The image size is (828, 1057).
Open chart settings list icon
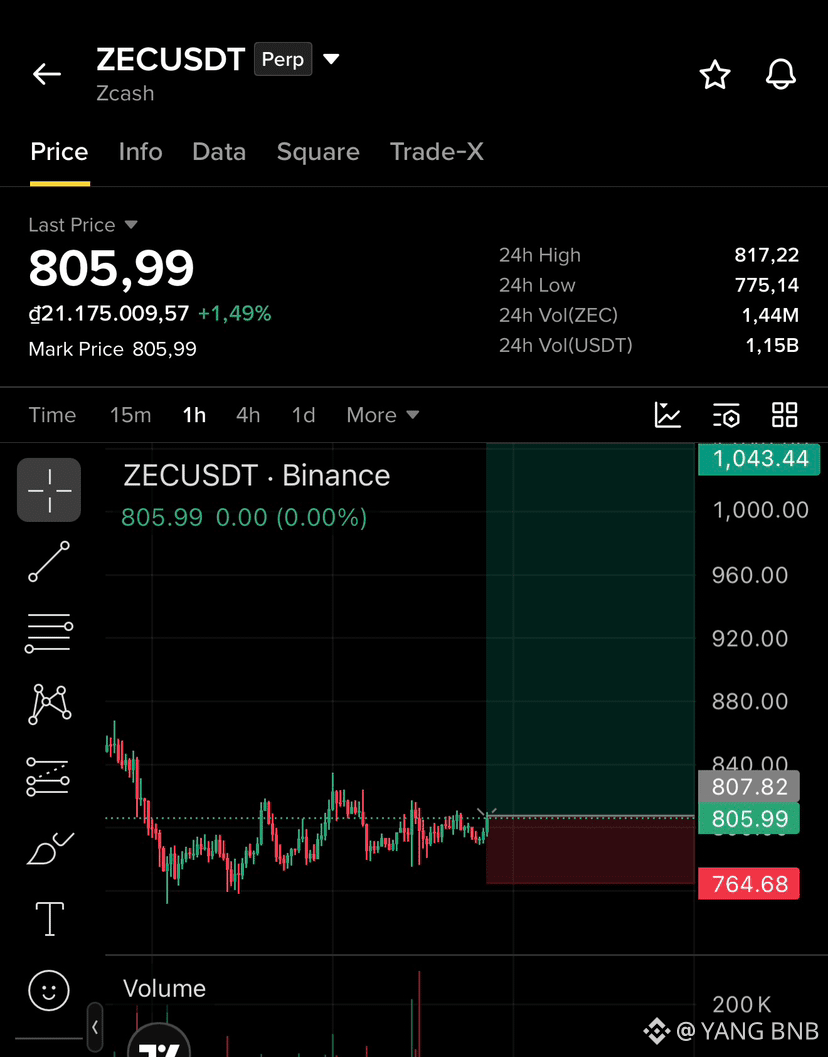[726, 415]
